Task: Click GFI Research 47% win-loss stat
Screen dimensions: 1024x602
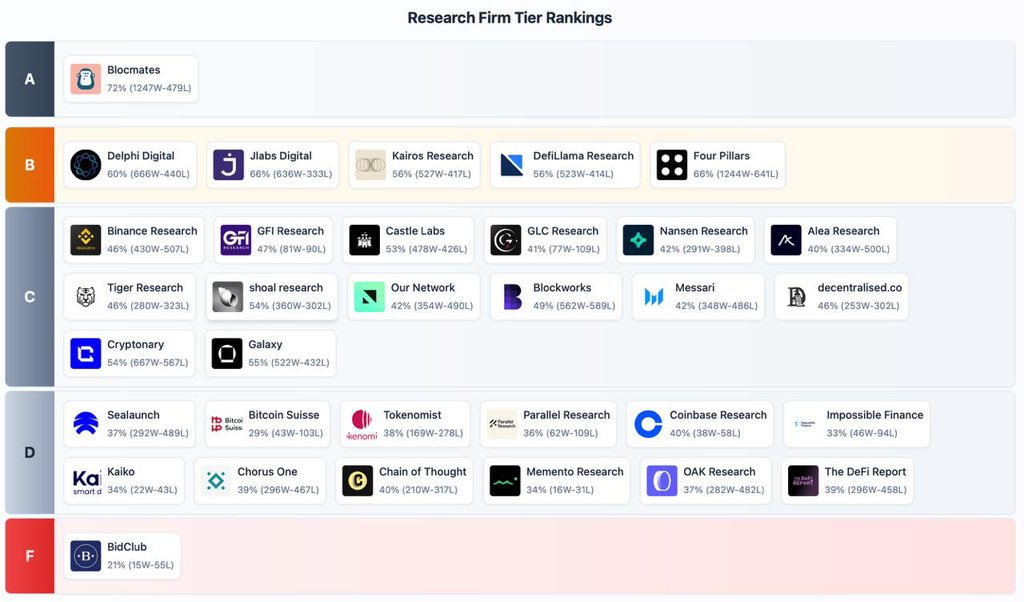Action: pyautogui.click(x=291, y=249)
